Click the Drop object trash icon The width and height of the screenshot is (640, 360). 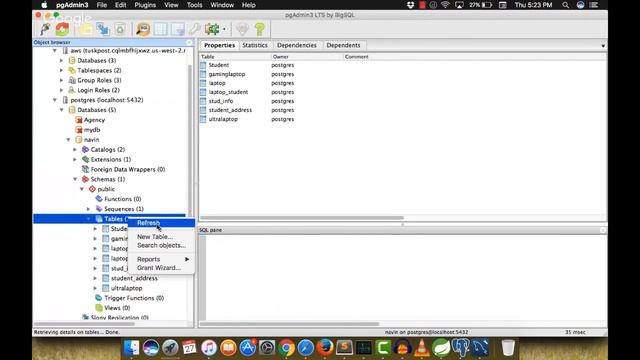(120, 29)
